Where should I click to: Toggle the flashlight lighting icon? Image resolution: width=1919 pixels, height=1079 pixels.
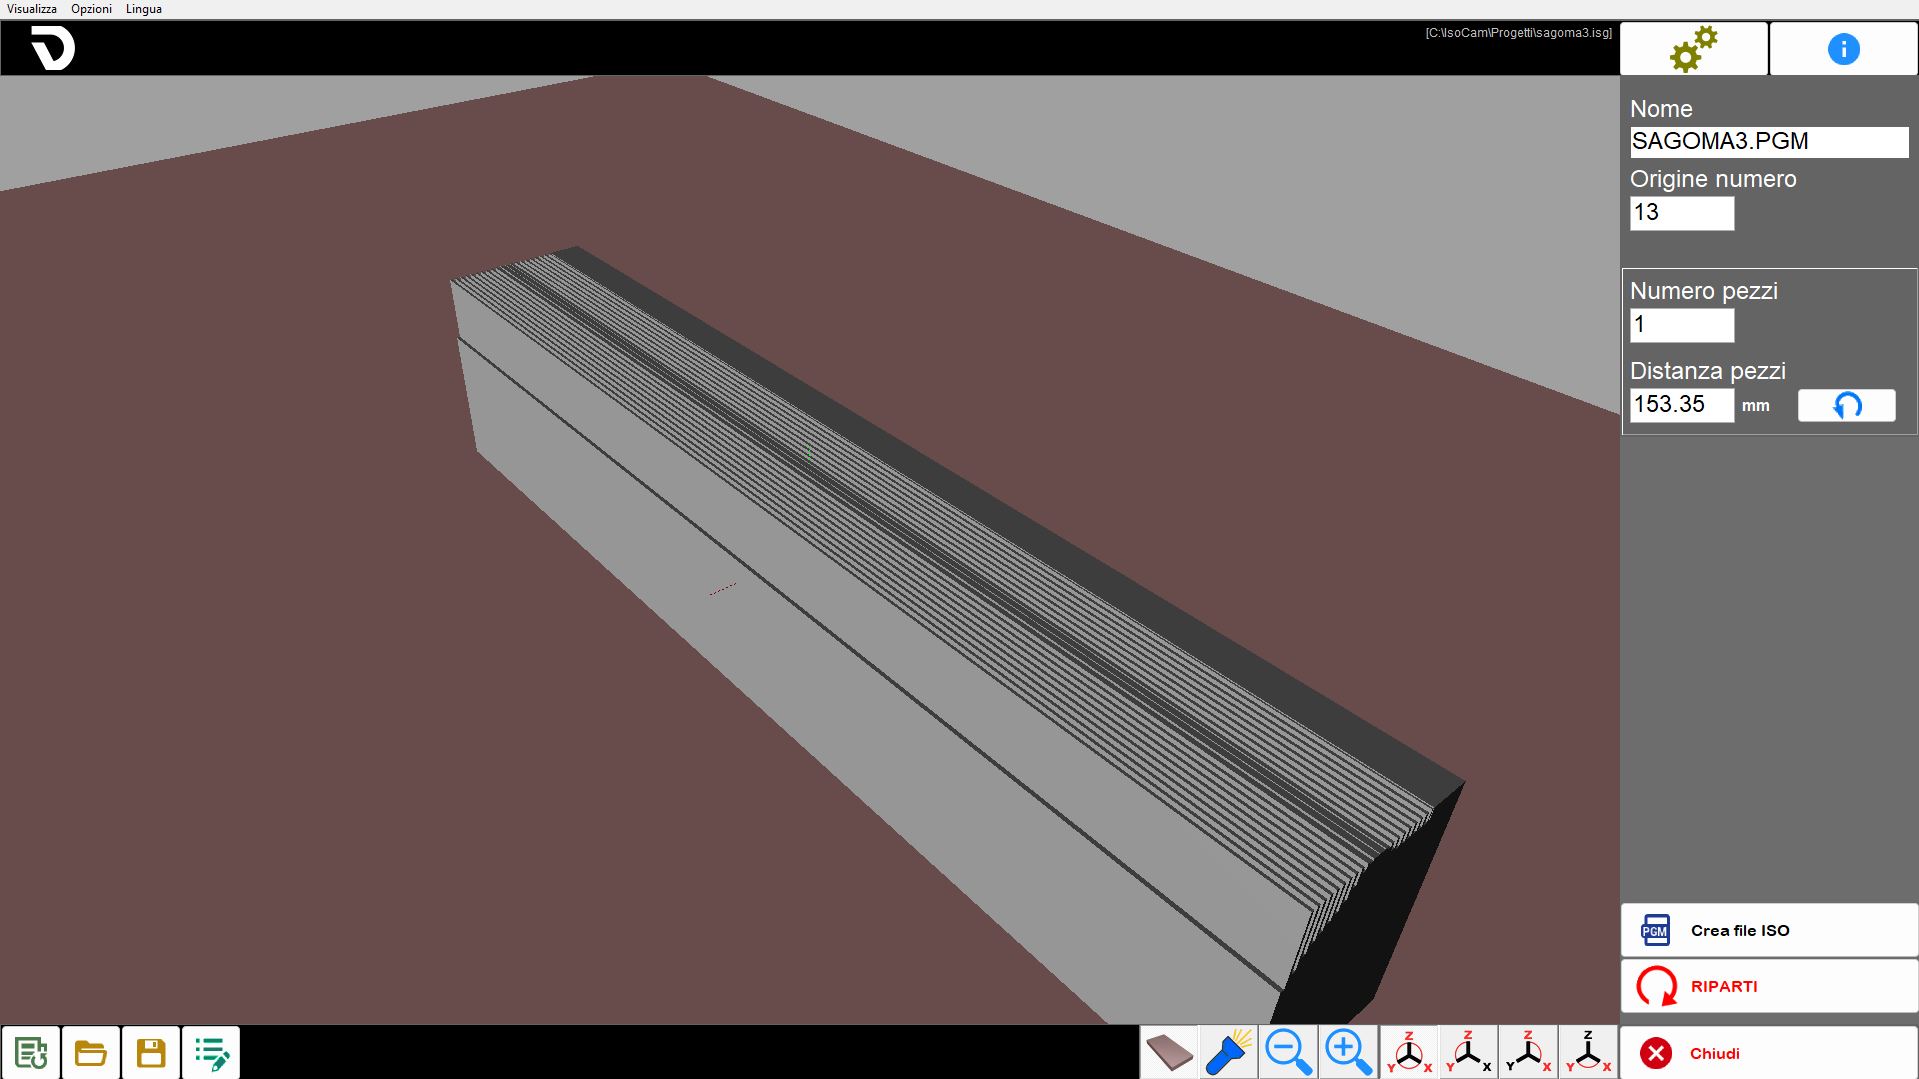tap(1229, 1052)
